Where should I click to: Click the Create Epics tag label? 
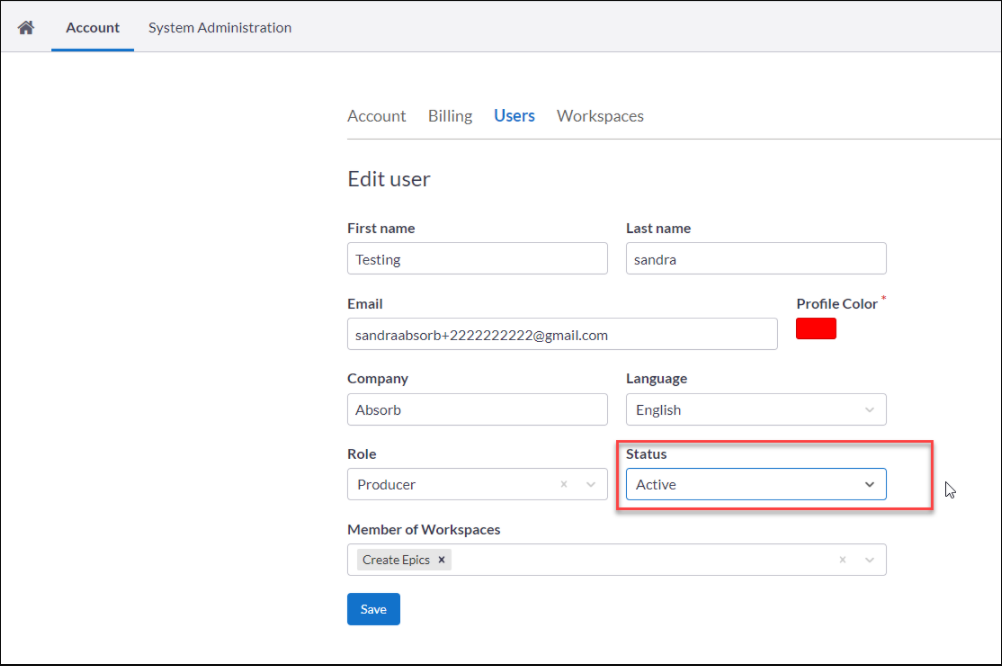tap(396, 560)
